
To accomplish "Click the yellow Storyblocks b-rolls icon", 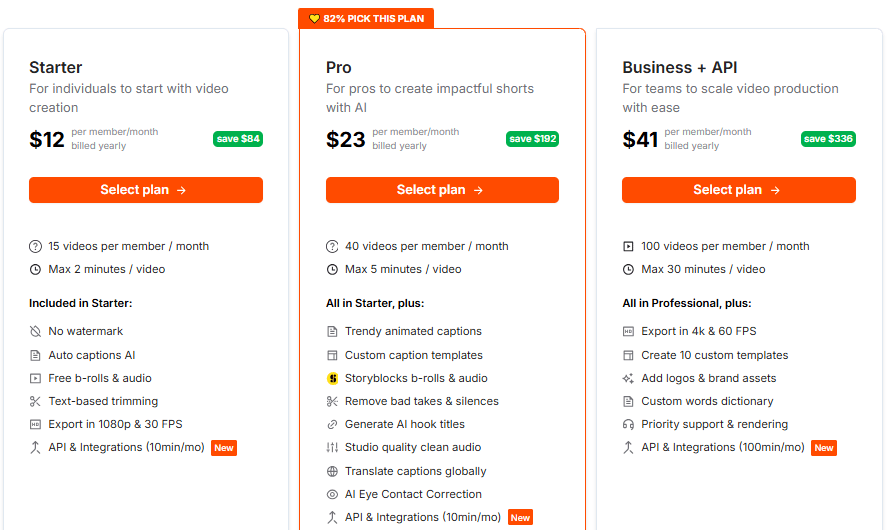I will (332, 378).
